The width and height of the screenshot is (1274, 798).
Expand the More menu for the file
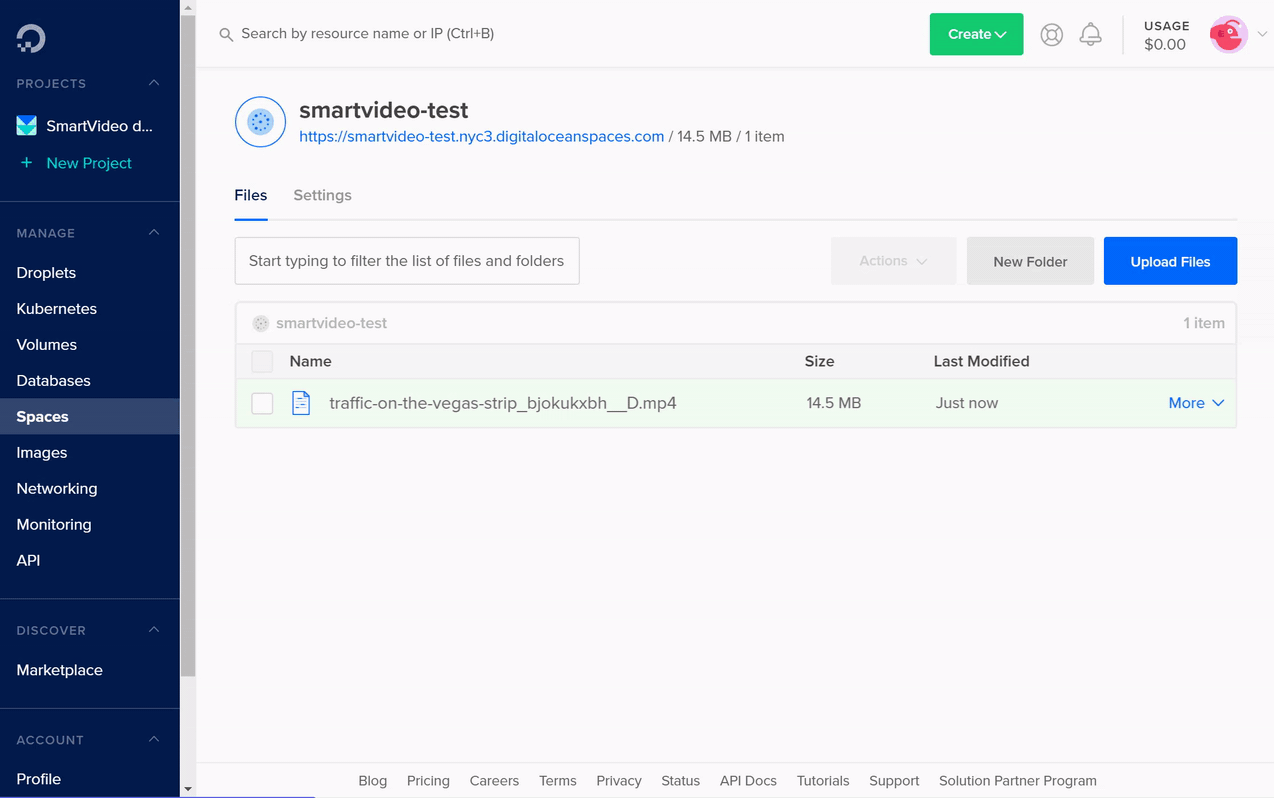(1196, 403)
